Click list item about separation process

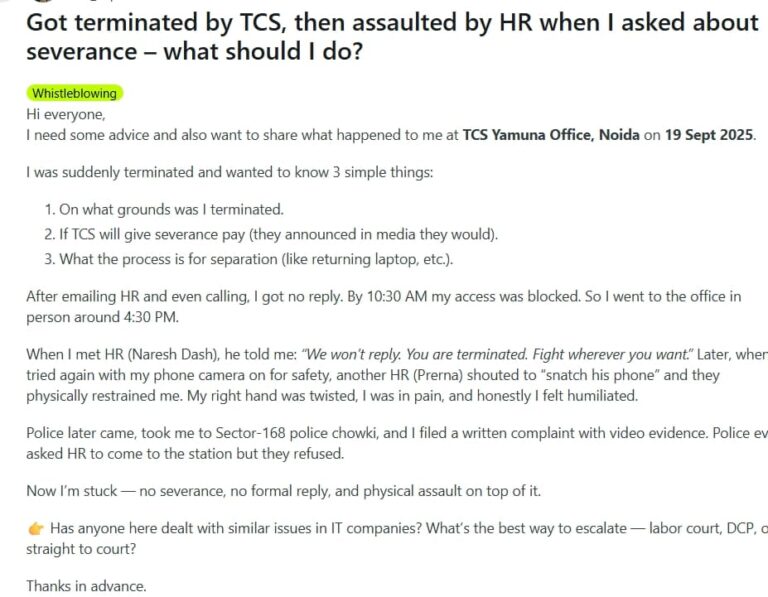pyautogui.click(x=249, y=259)
